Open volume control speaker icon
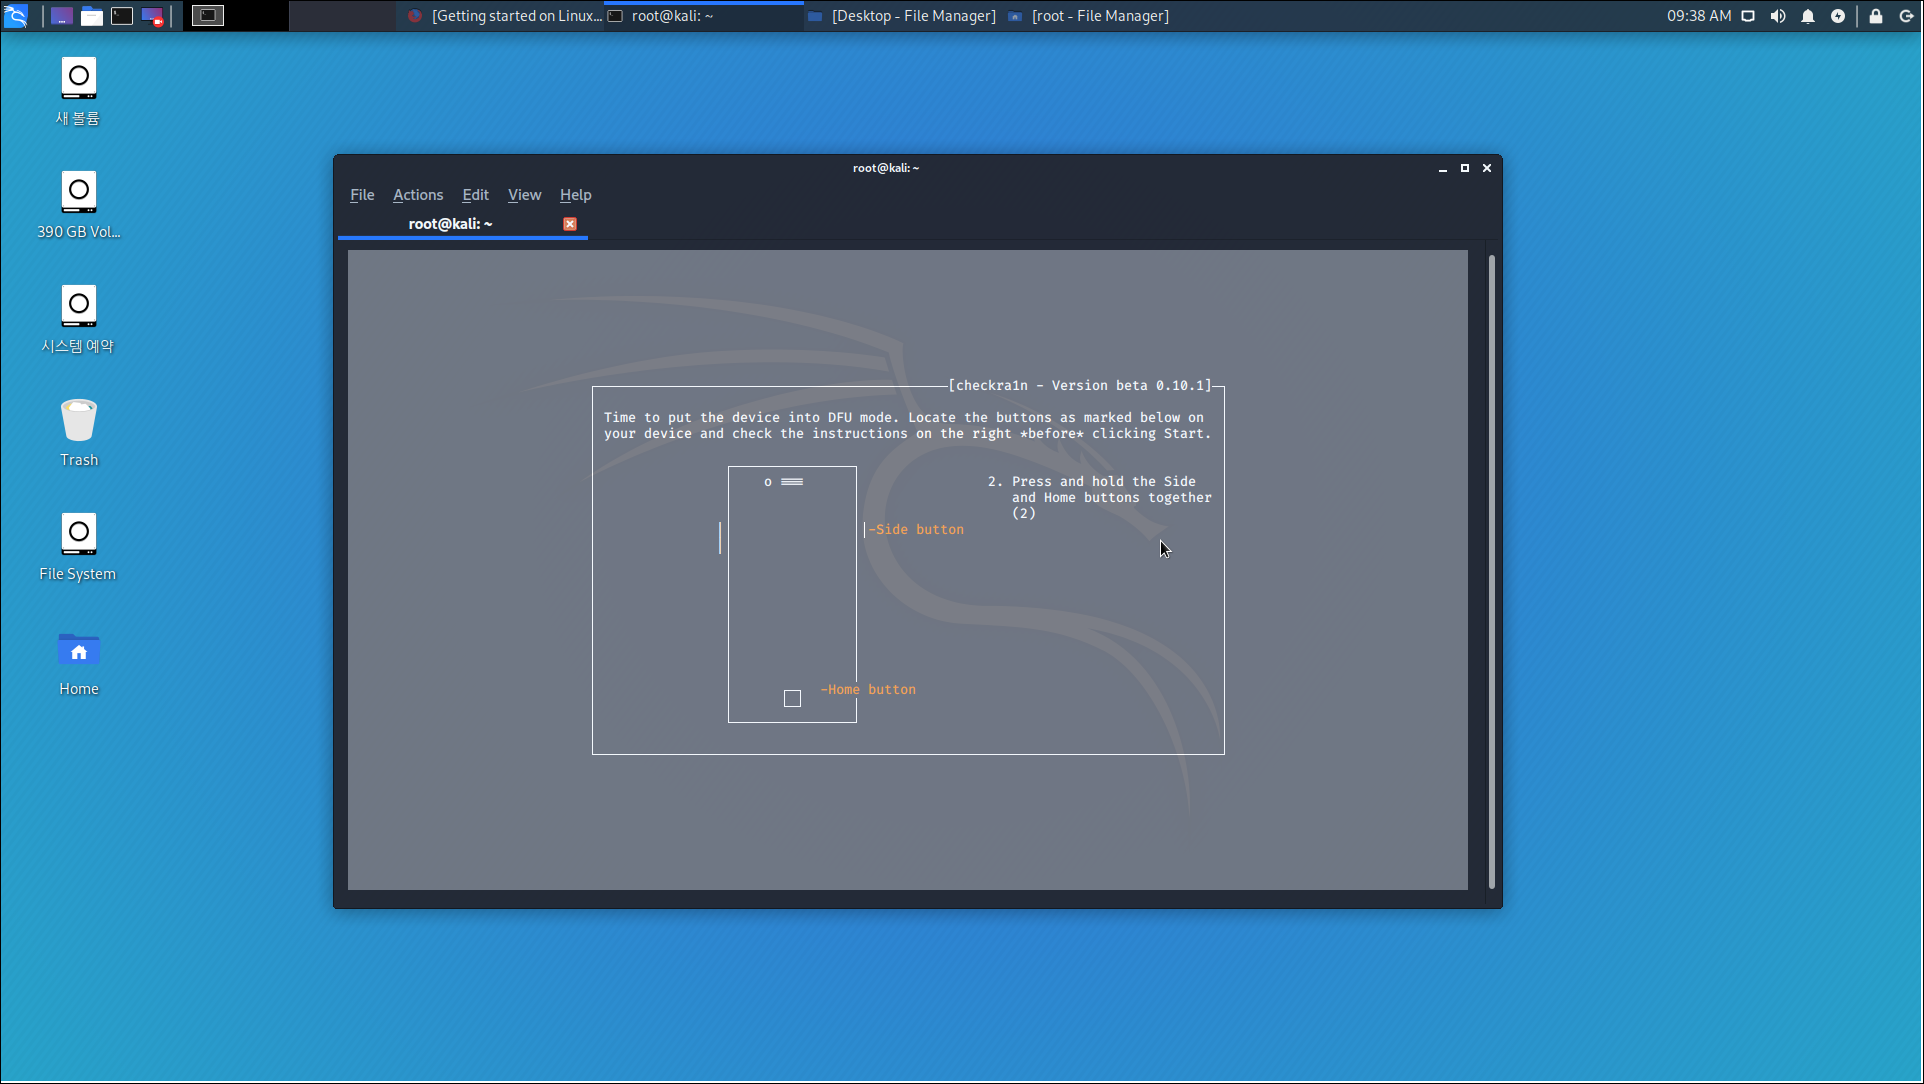This screenshot has width=1924, height=1084. (1778, 16)
